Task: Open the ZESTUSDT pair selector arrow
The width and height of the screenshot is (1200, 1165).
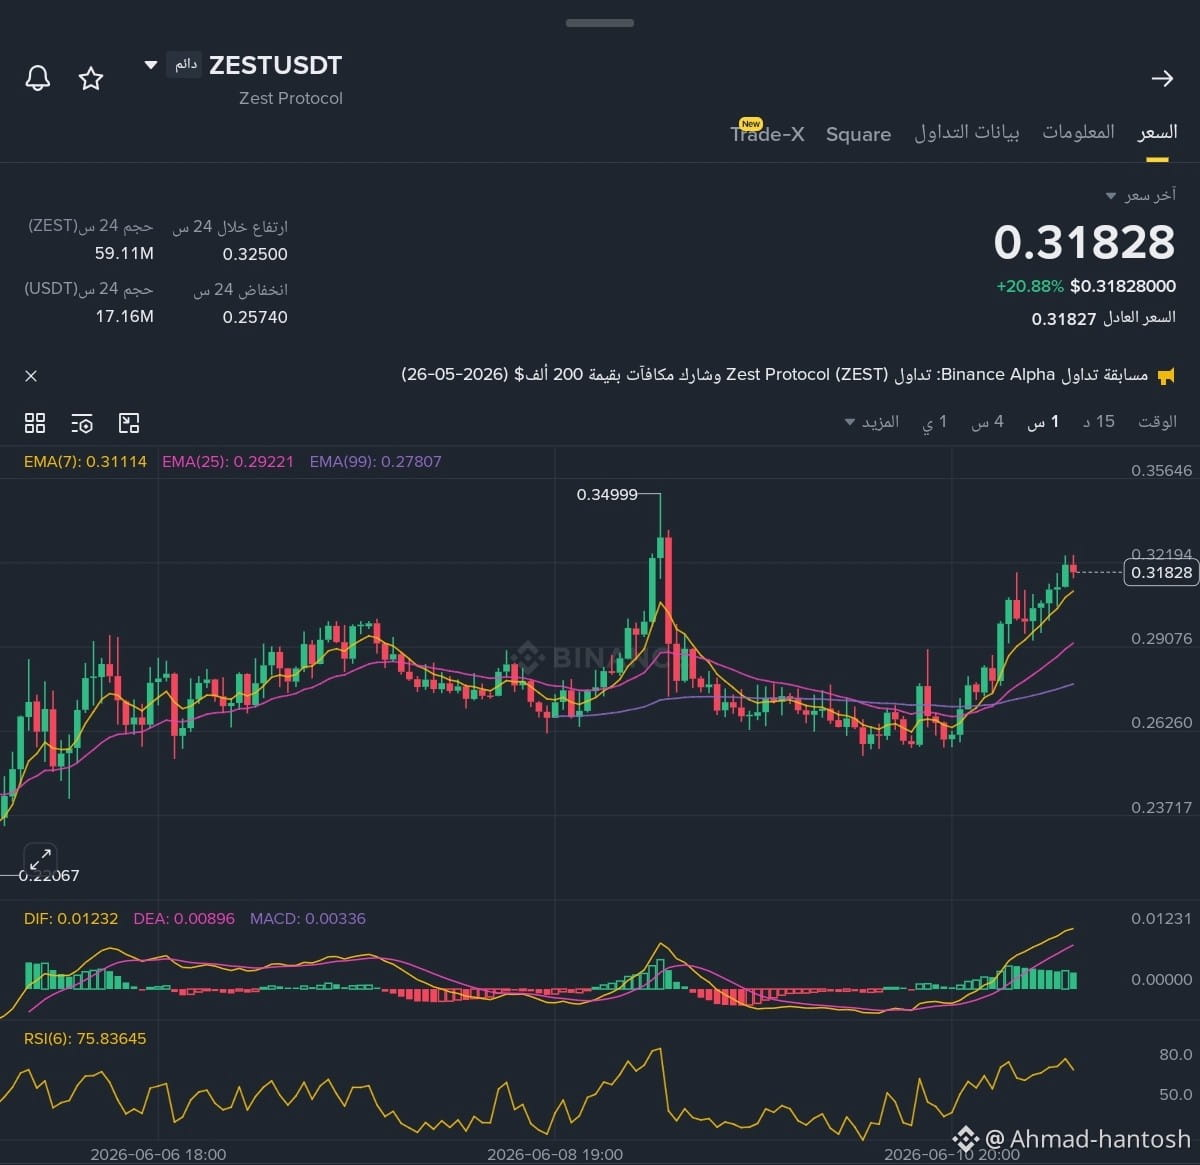Action: pyautogui.click(x=151, y=65)
